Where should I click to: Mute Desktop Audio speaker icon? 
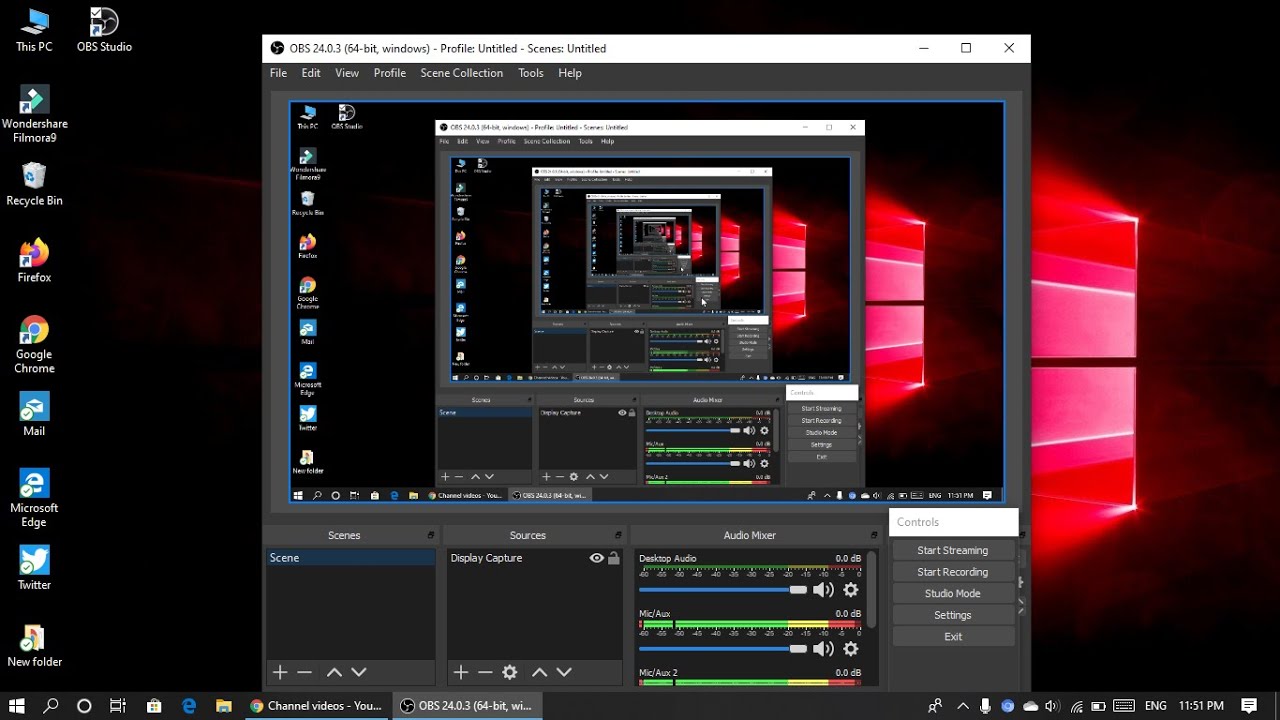point(823,590)
